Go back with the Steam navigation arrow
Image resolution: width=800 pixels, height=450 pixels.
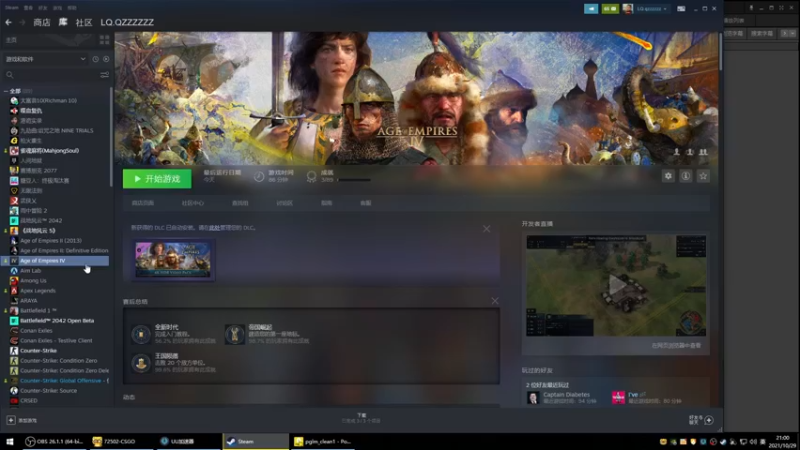pos(9,22)
